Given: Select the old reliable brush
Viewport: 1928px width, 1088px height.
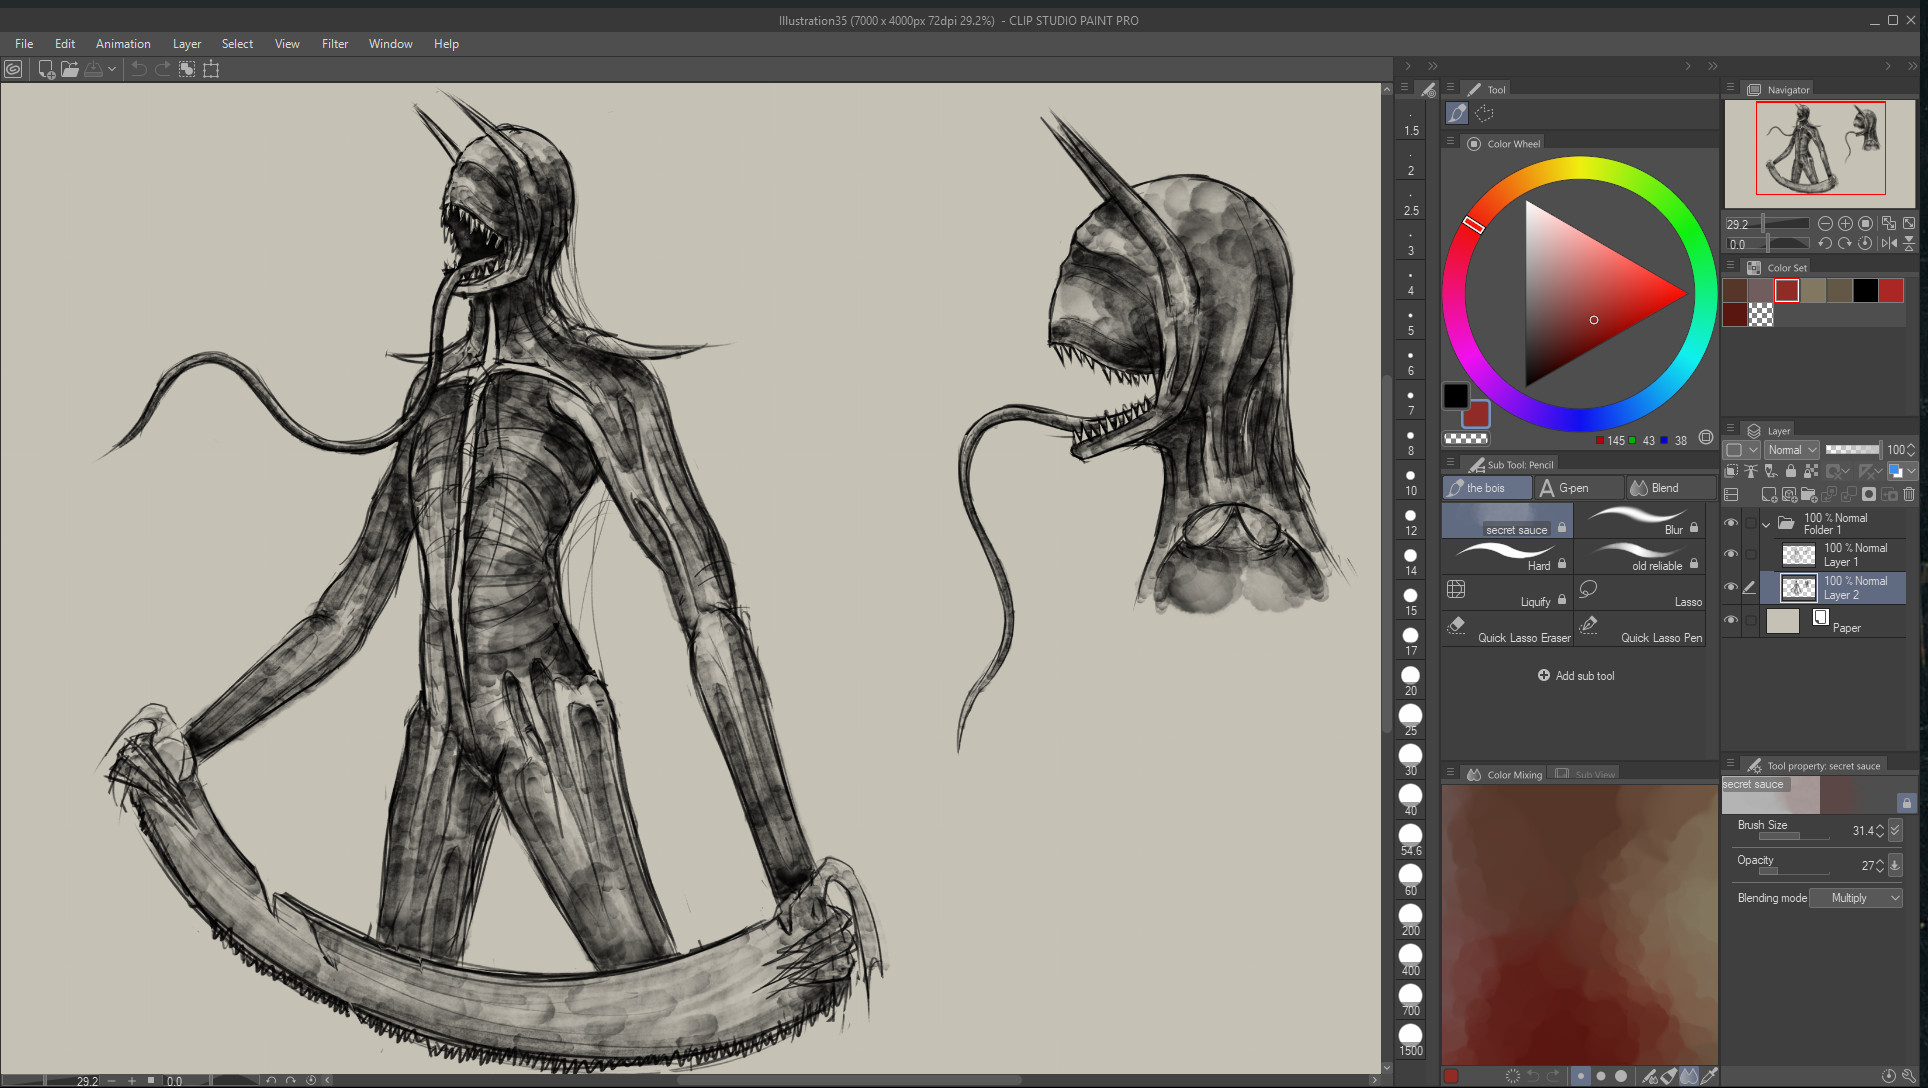Looking at the screenshot, I should point(1640,557).
